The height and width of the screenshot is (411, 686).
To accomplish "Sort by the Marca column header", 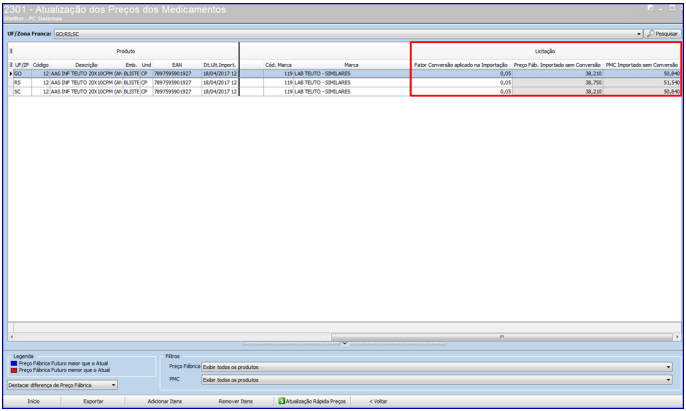I will (x=351, y=65).
